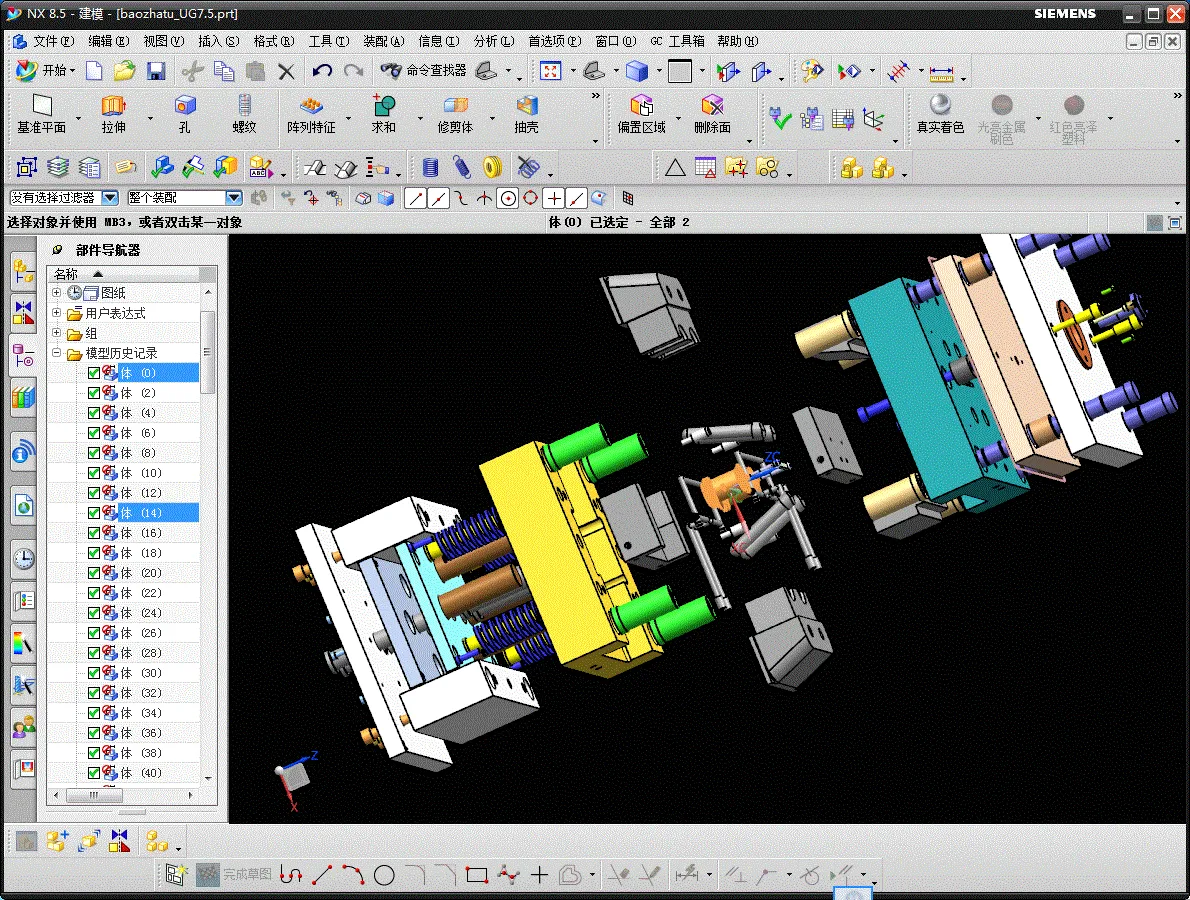Uncheck the 体 (4) feature checkbox

pos(94,413)
